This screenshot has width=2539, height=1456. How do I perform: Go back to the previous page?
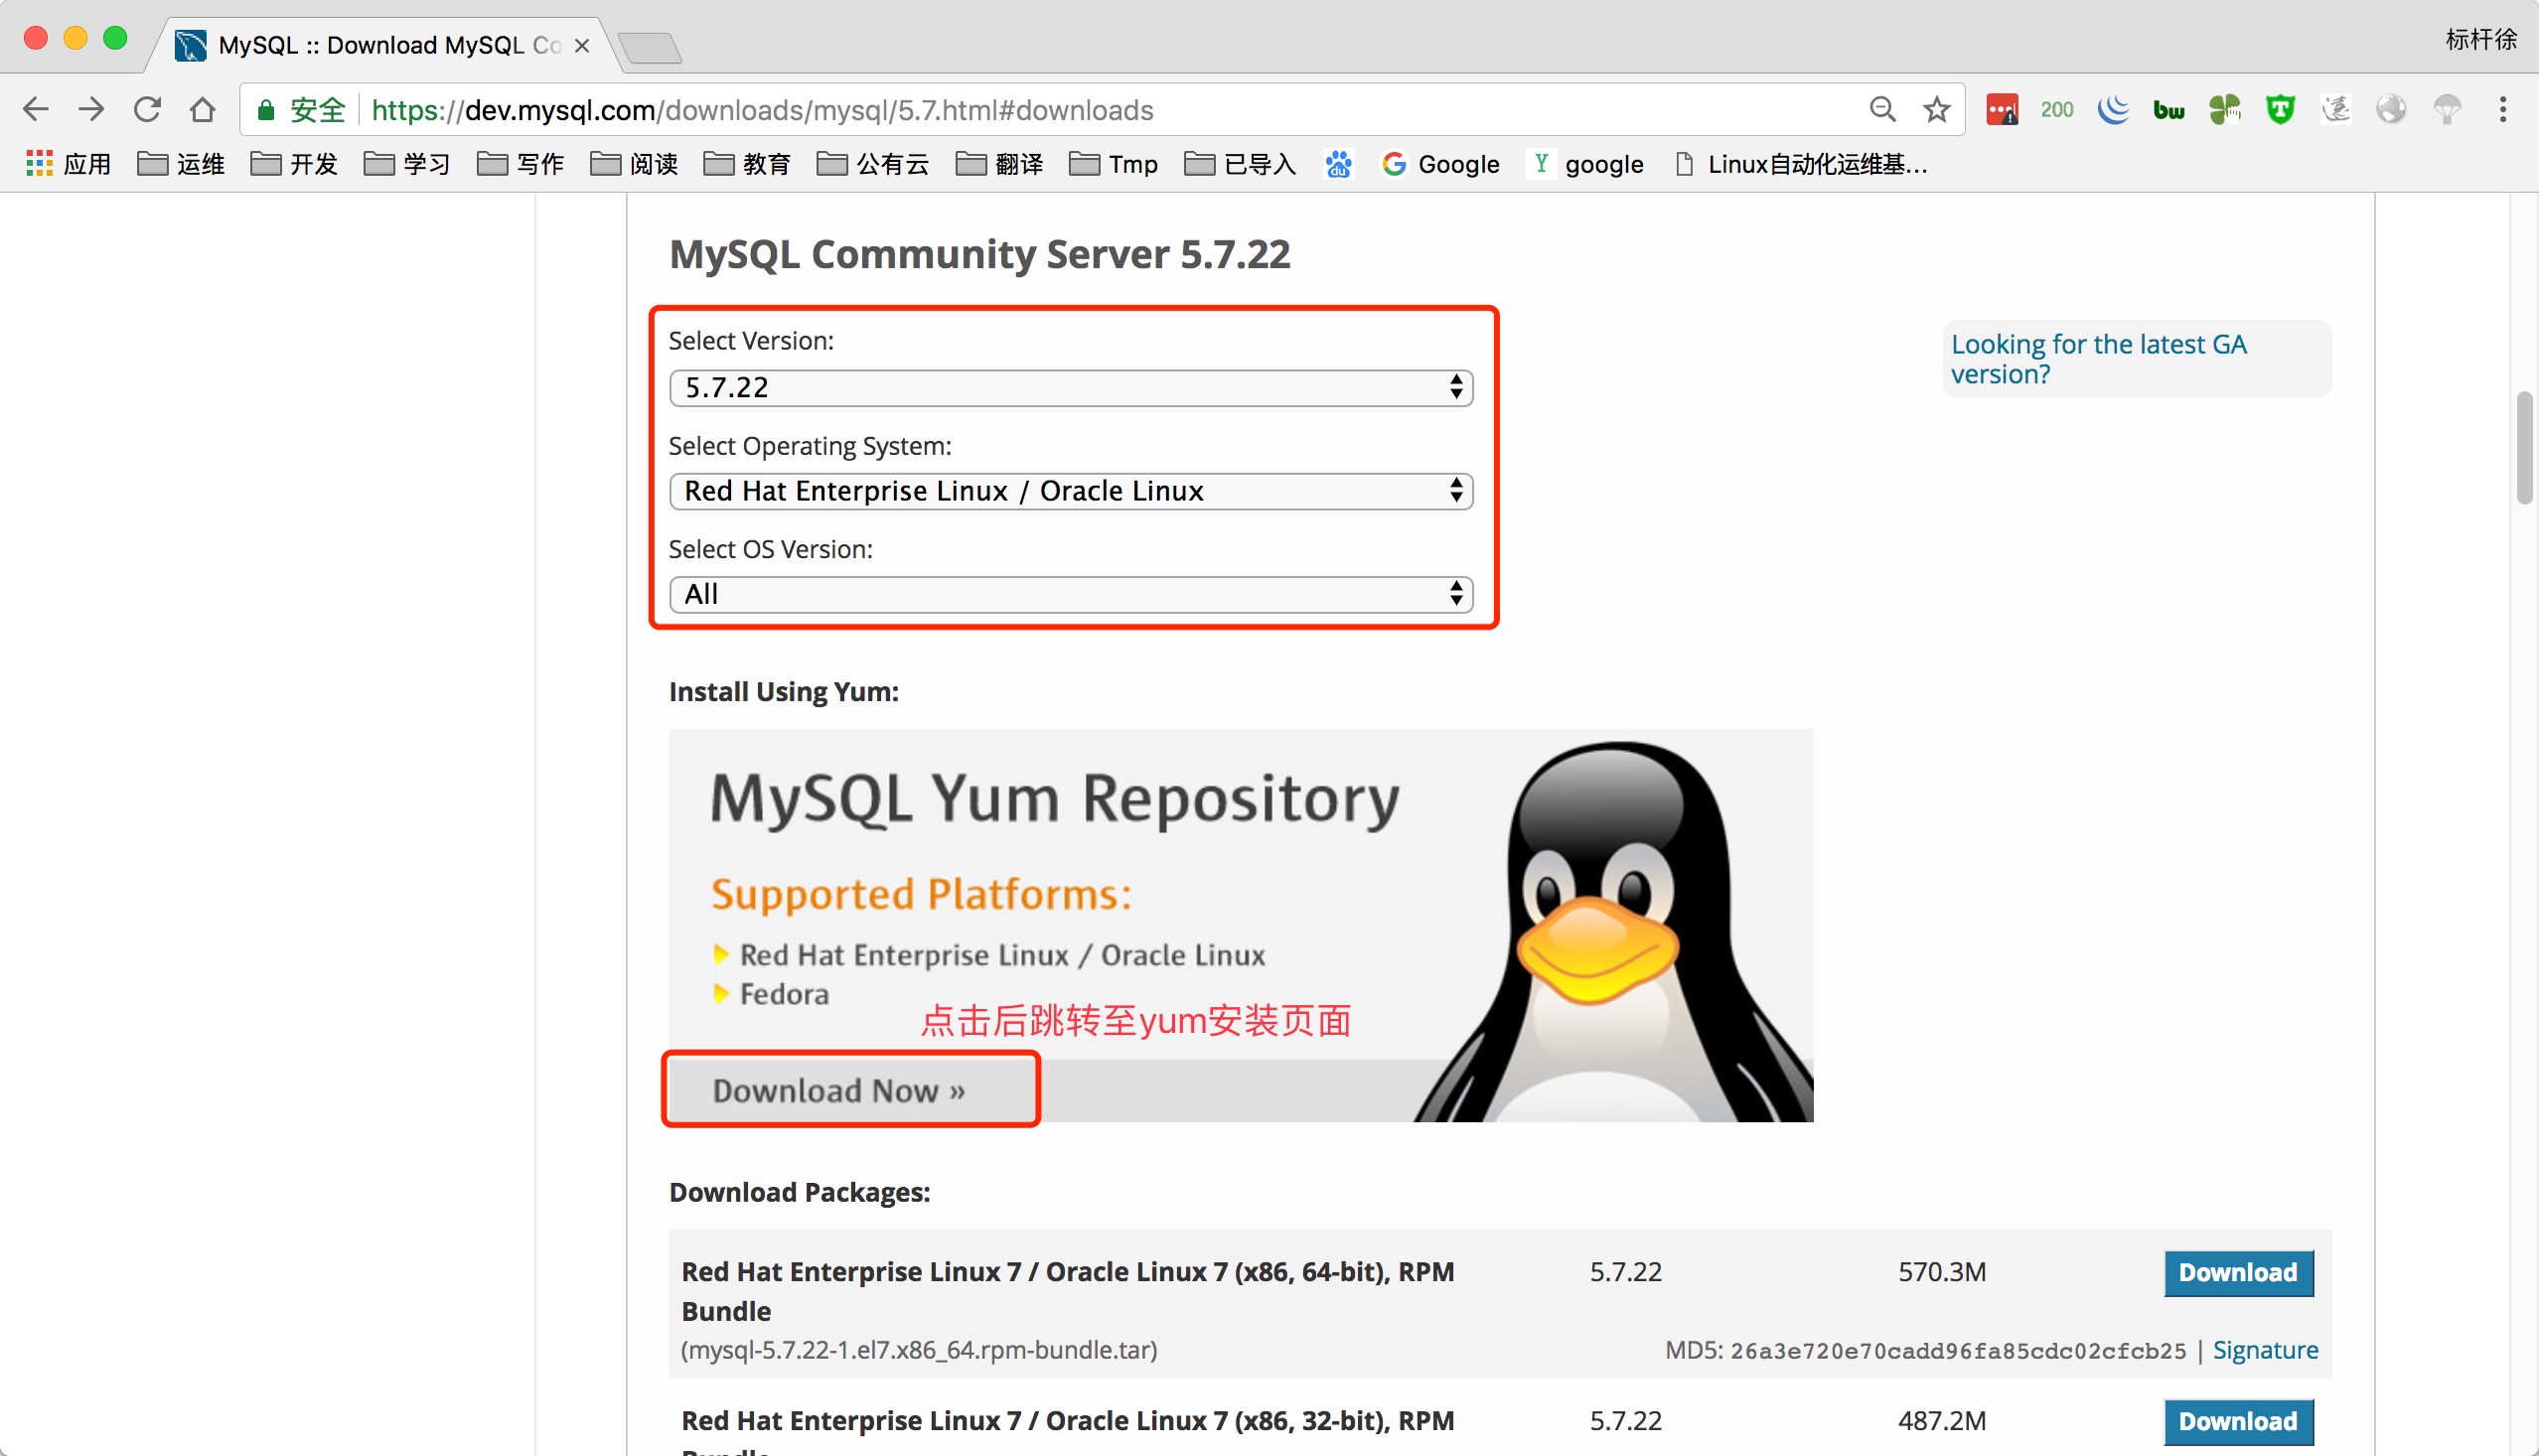pos(36,109)
